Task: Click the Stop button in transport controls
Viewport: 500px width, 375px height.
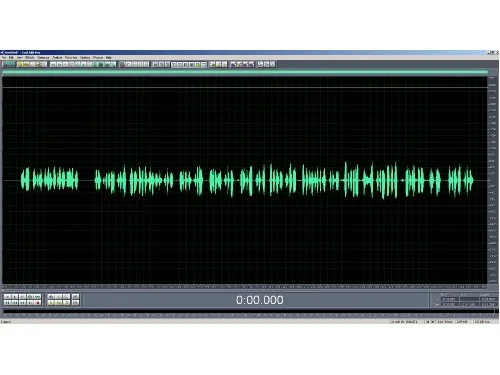Action: [x=7, y=297]
